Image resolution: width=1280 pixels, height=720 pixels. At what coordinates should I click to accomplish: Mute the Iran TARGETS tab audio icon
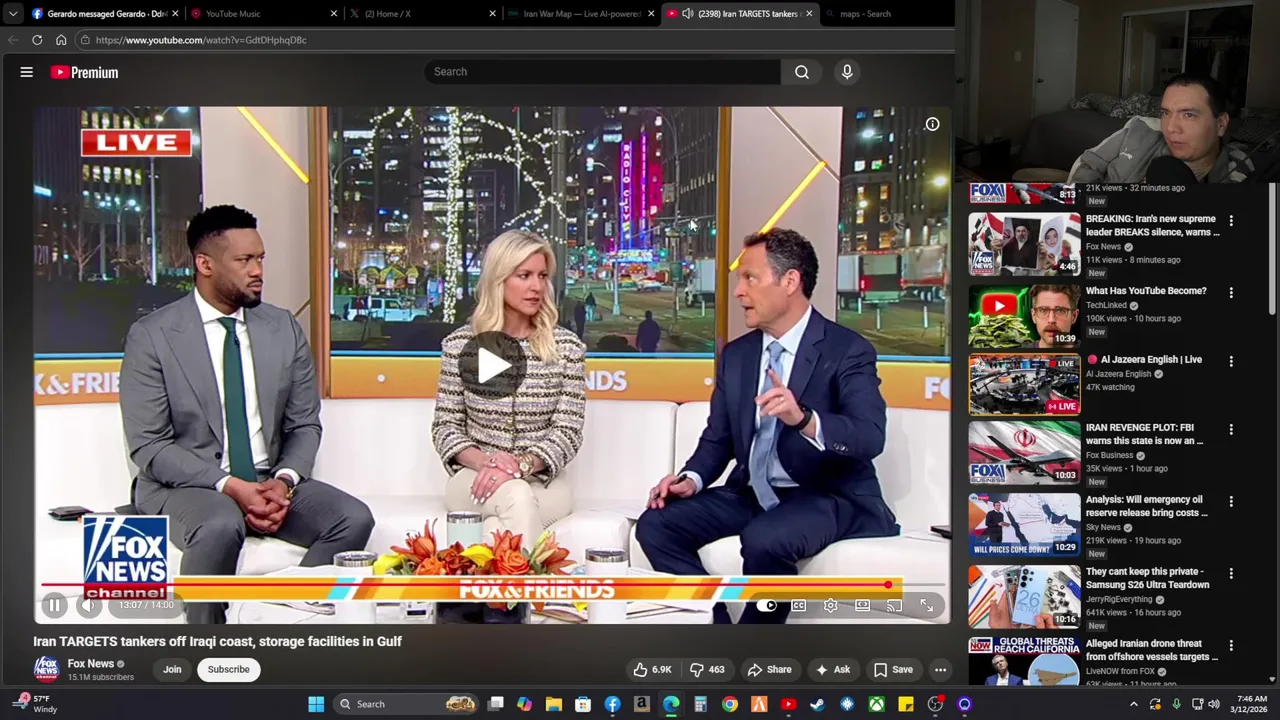pyautogui.click(x=688, y=14)
